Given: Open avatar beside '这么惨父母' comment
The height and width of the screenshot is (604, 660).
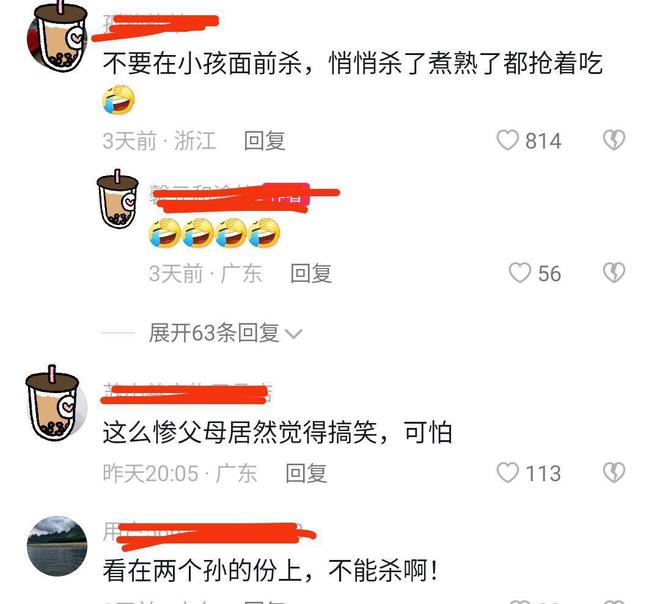Looking at the screenshot, I should pyautogui.click(x=56, y=403).
